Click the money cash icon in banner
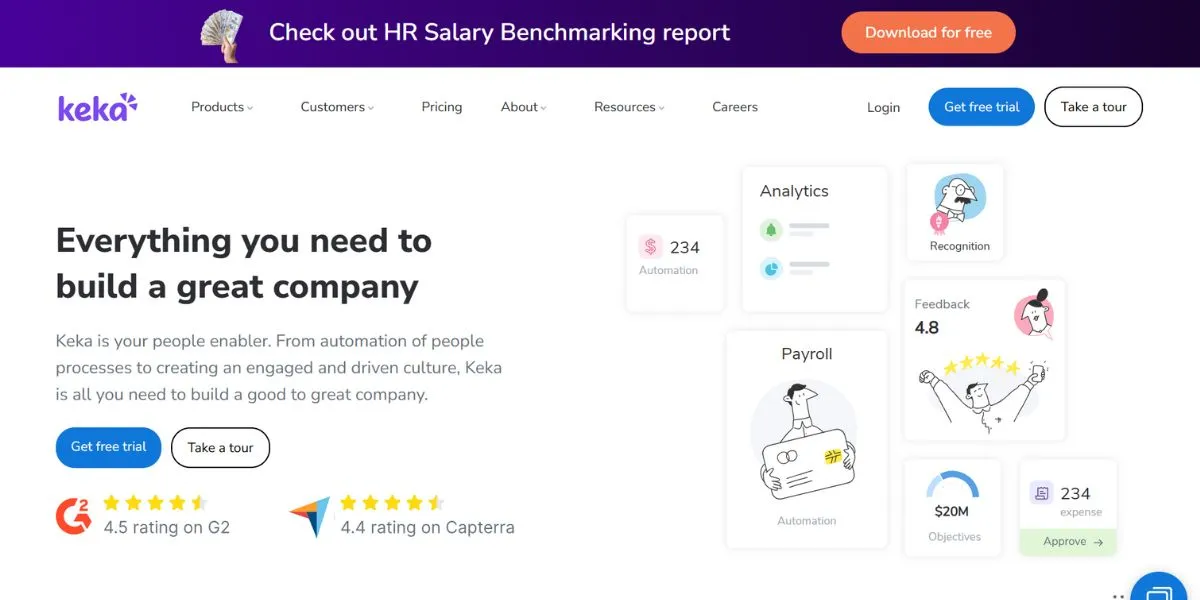 (x=226, y=33)
